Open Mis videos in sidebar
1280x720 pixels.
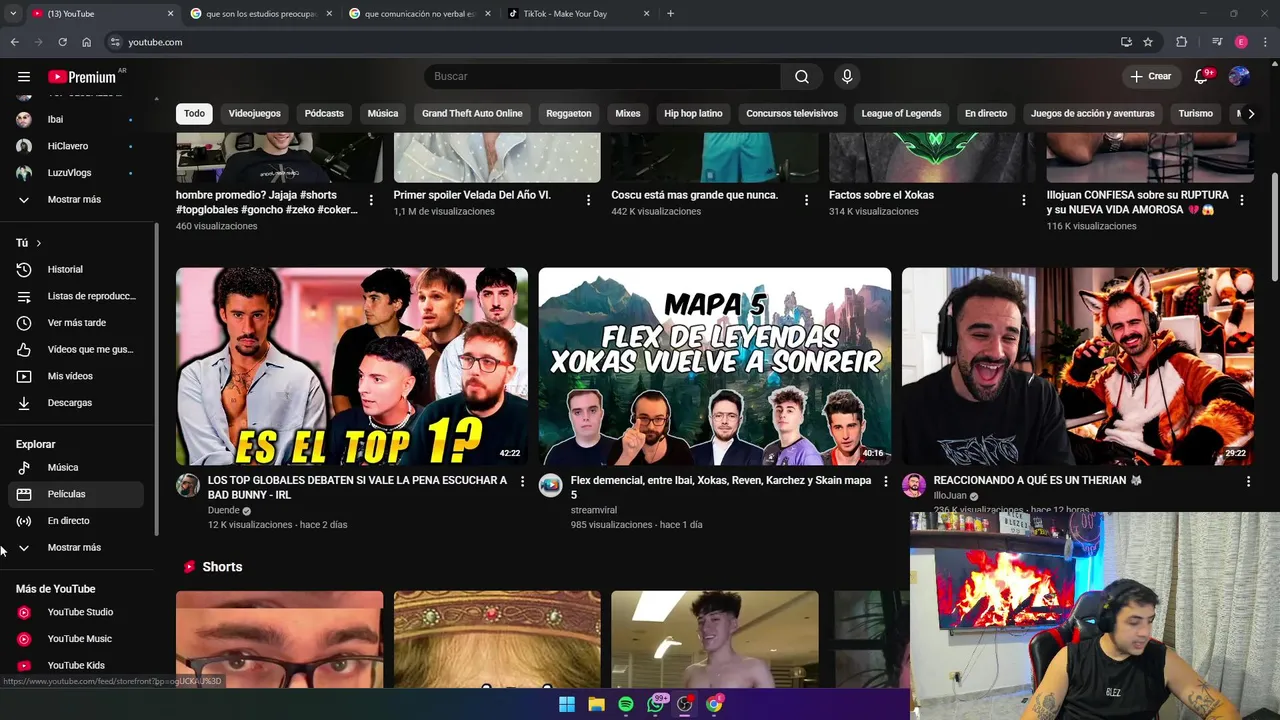[76, 376]
